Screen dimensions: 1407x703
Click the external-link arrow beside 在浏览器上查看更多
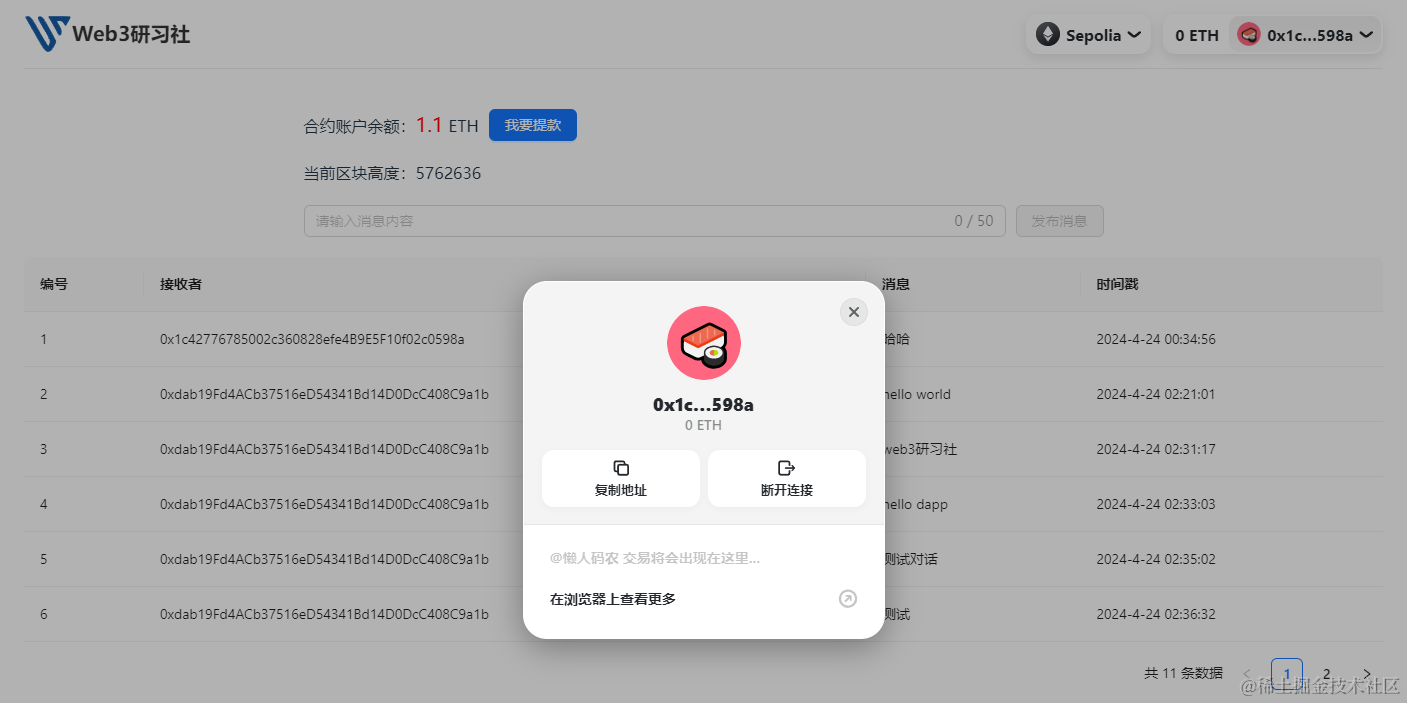[x=847, y=598]
